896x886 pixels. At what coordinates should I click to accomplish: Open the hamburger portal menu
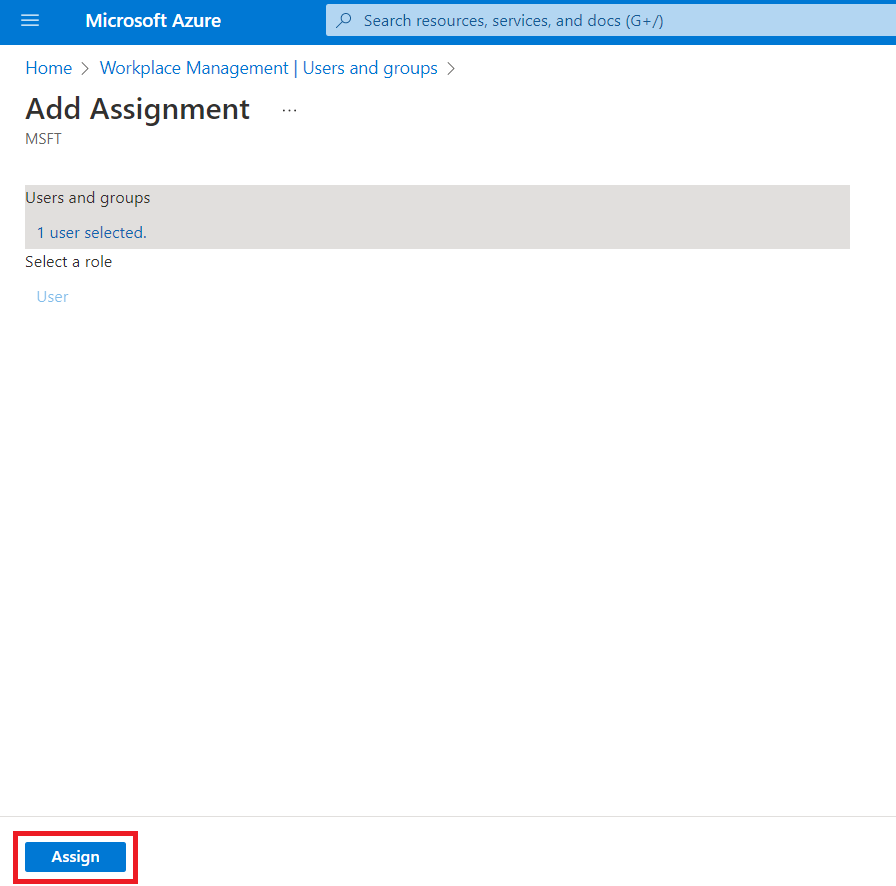(30, 21)
